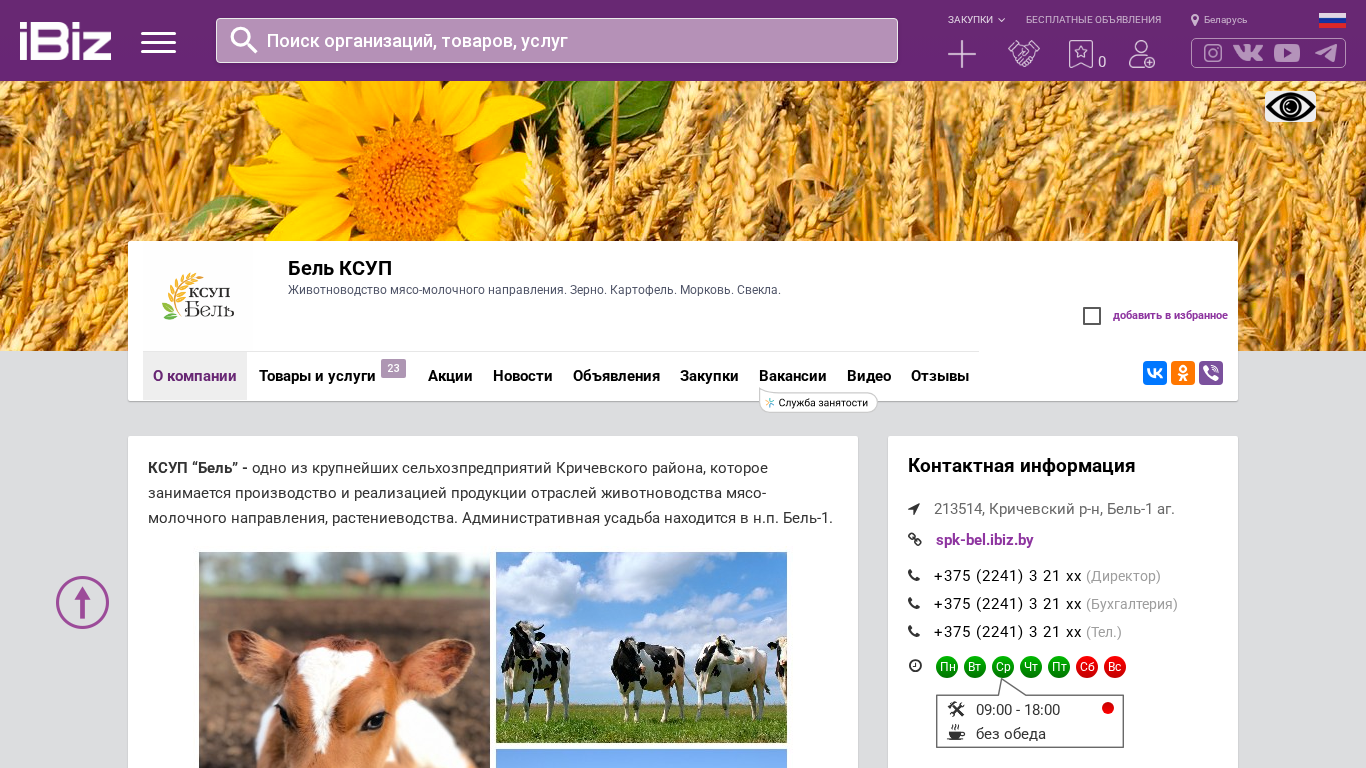Select Monday (Пн) in work schedule
This screenshot has width=1366, height=768.
(947, 667)
